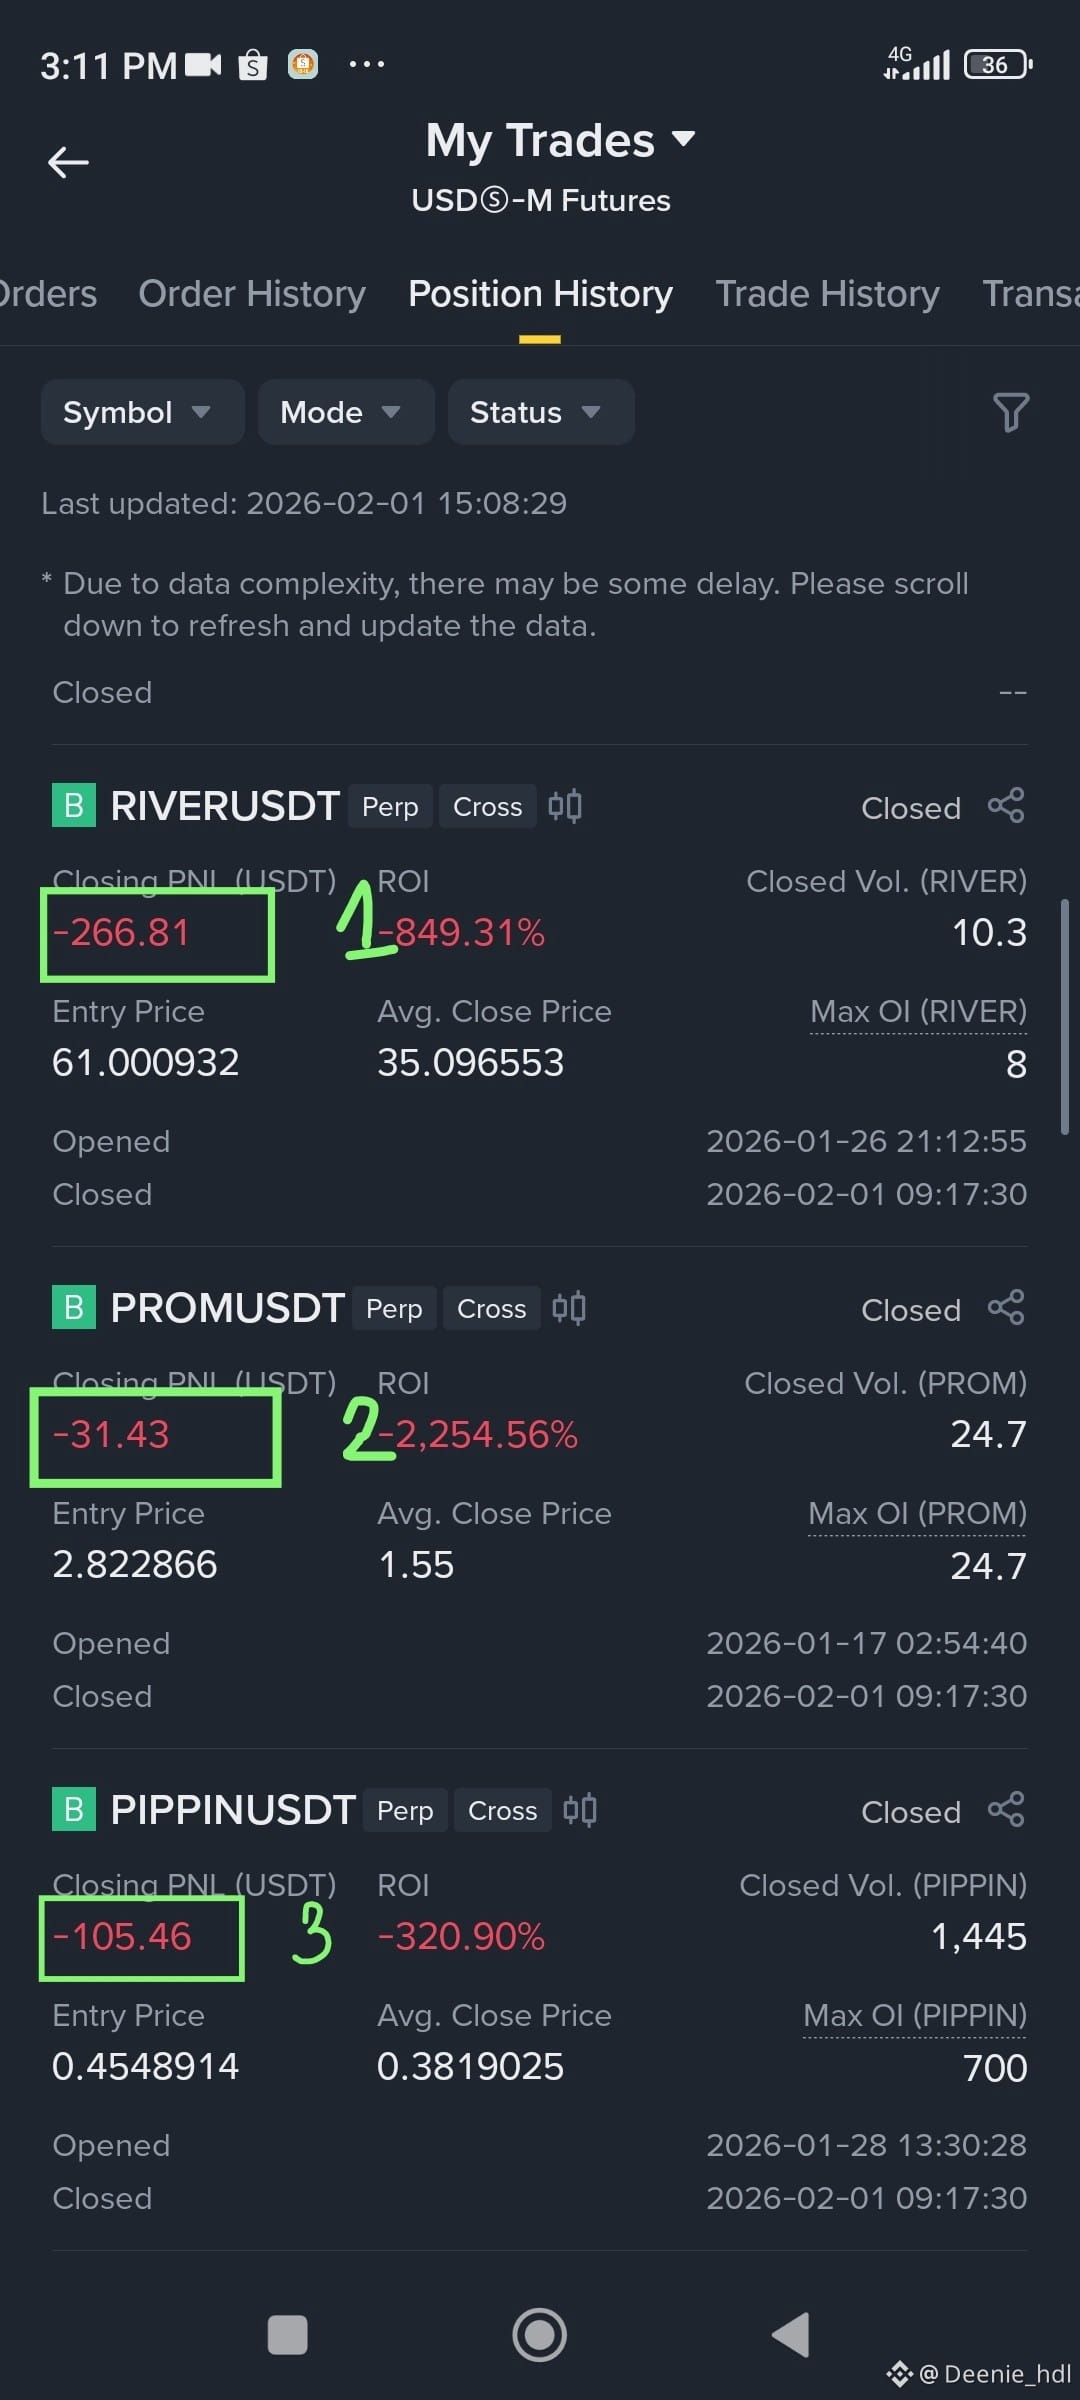Expand the Status filter dropdown
The width and height of the screenshot is (1080, 2400).
(x=540, y=412)
